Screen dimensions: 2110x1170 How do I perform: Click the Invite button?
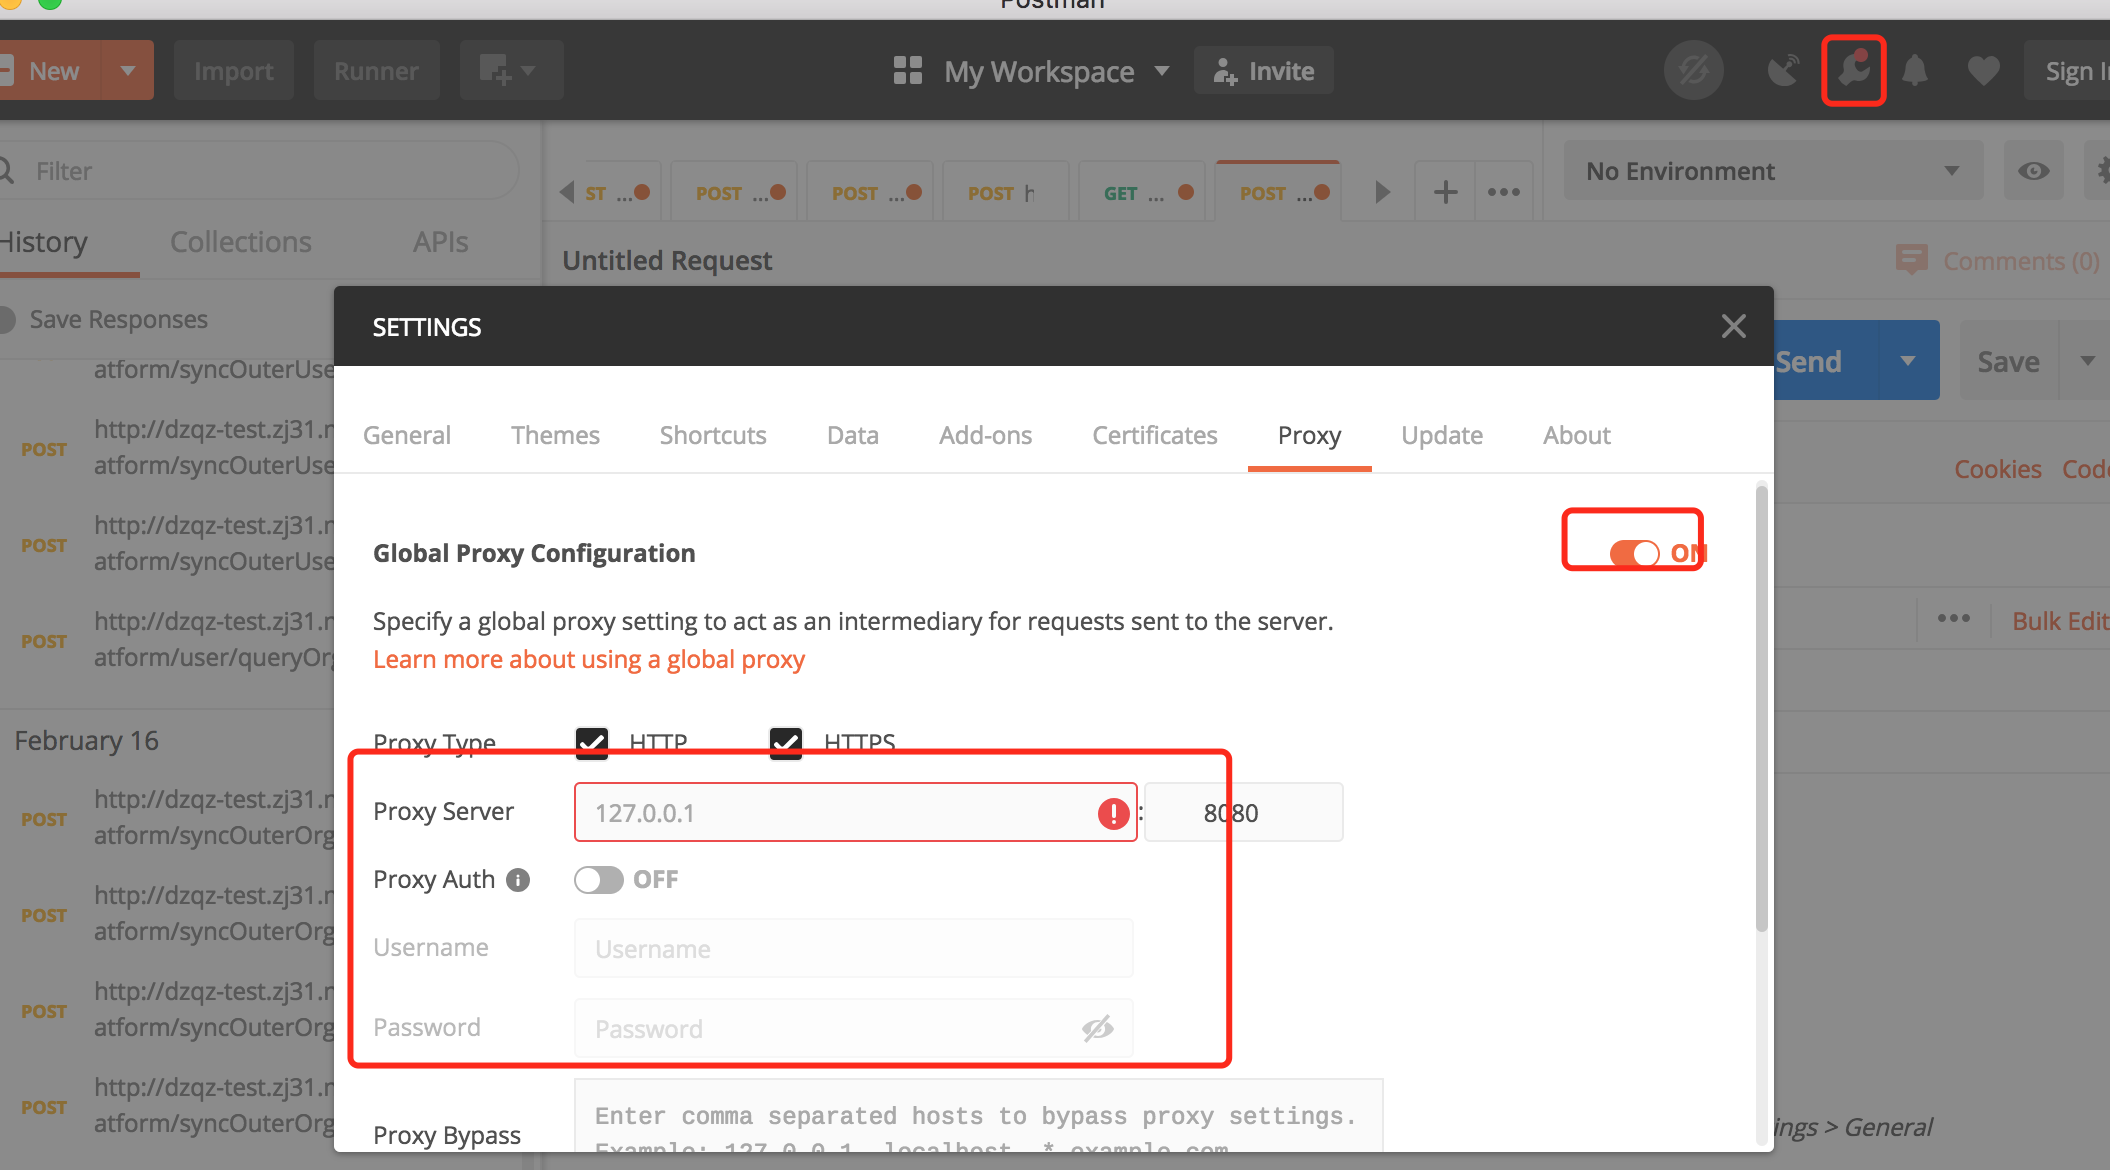tap(1264, 71)
